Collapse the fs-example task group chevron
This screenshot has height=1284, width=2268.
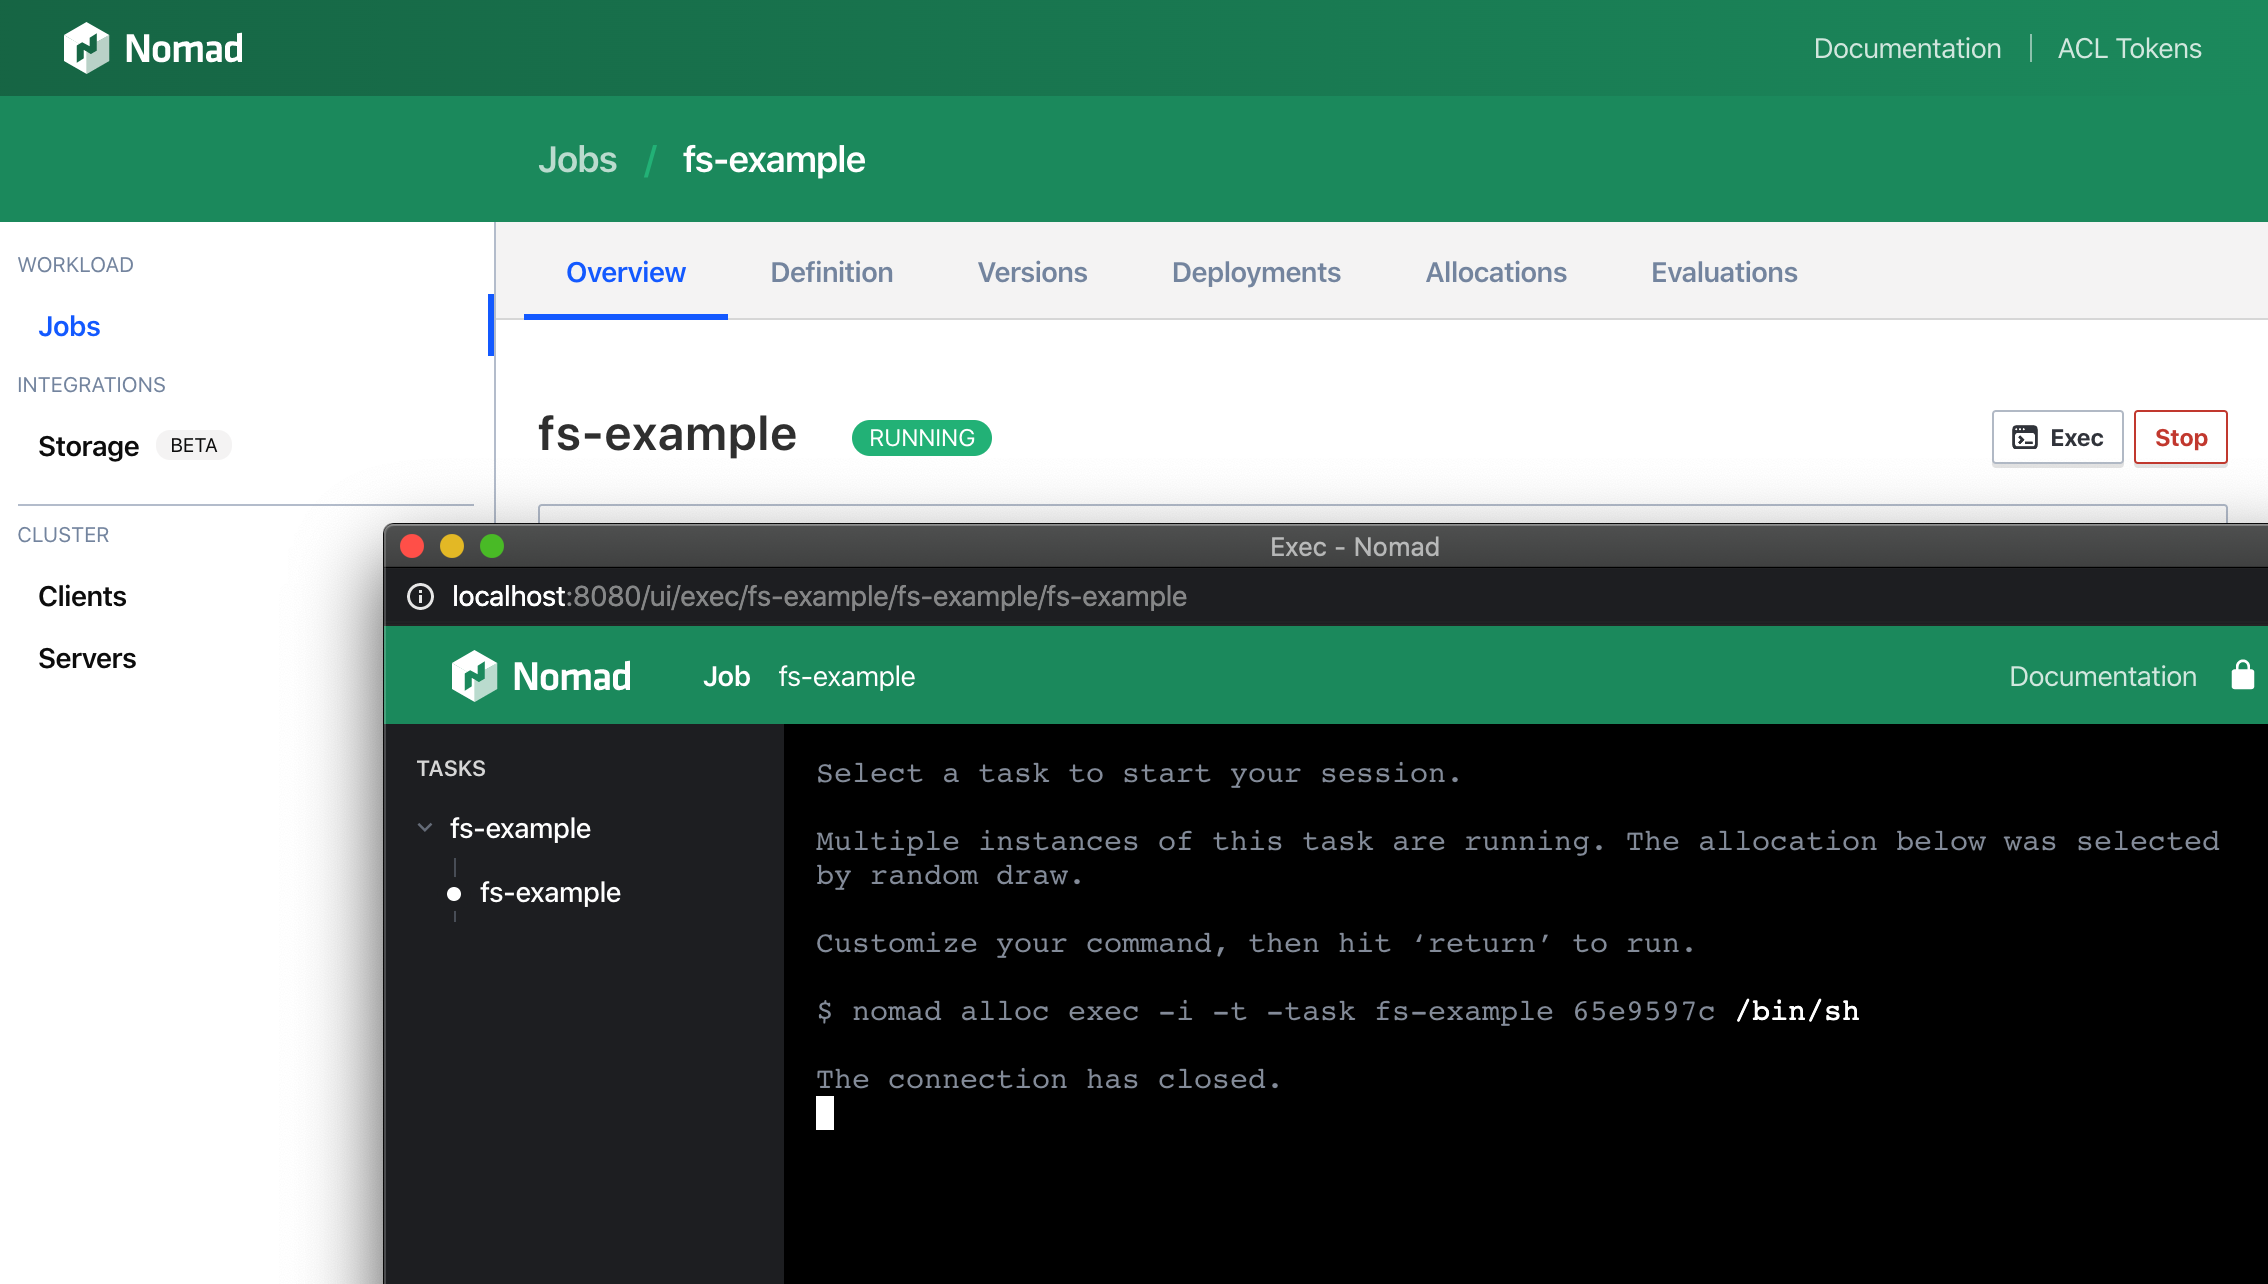tap(425, 828)
